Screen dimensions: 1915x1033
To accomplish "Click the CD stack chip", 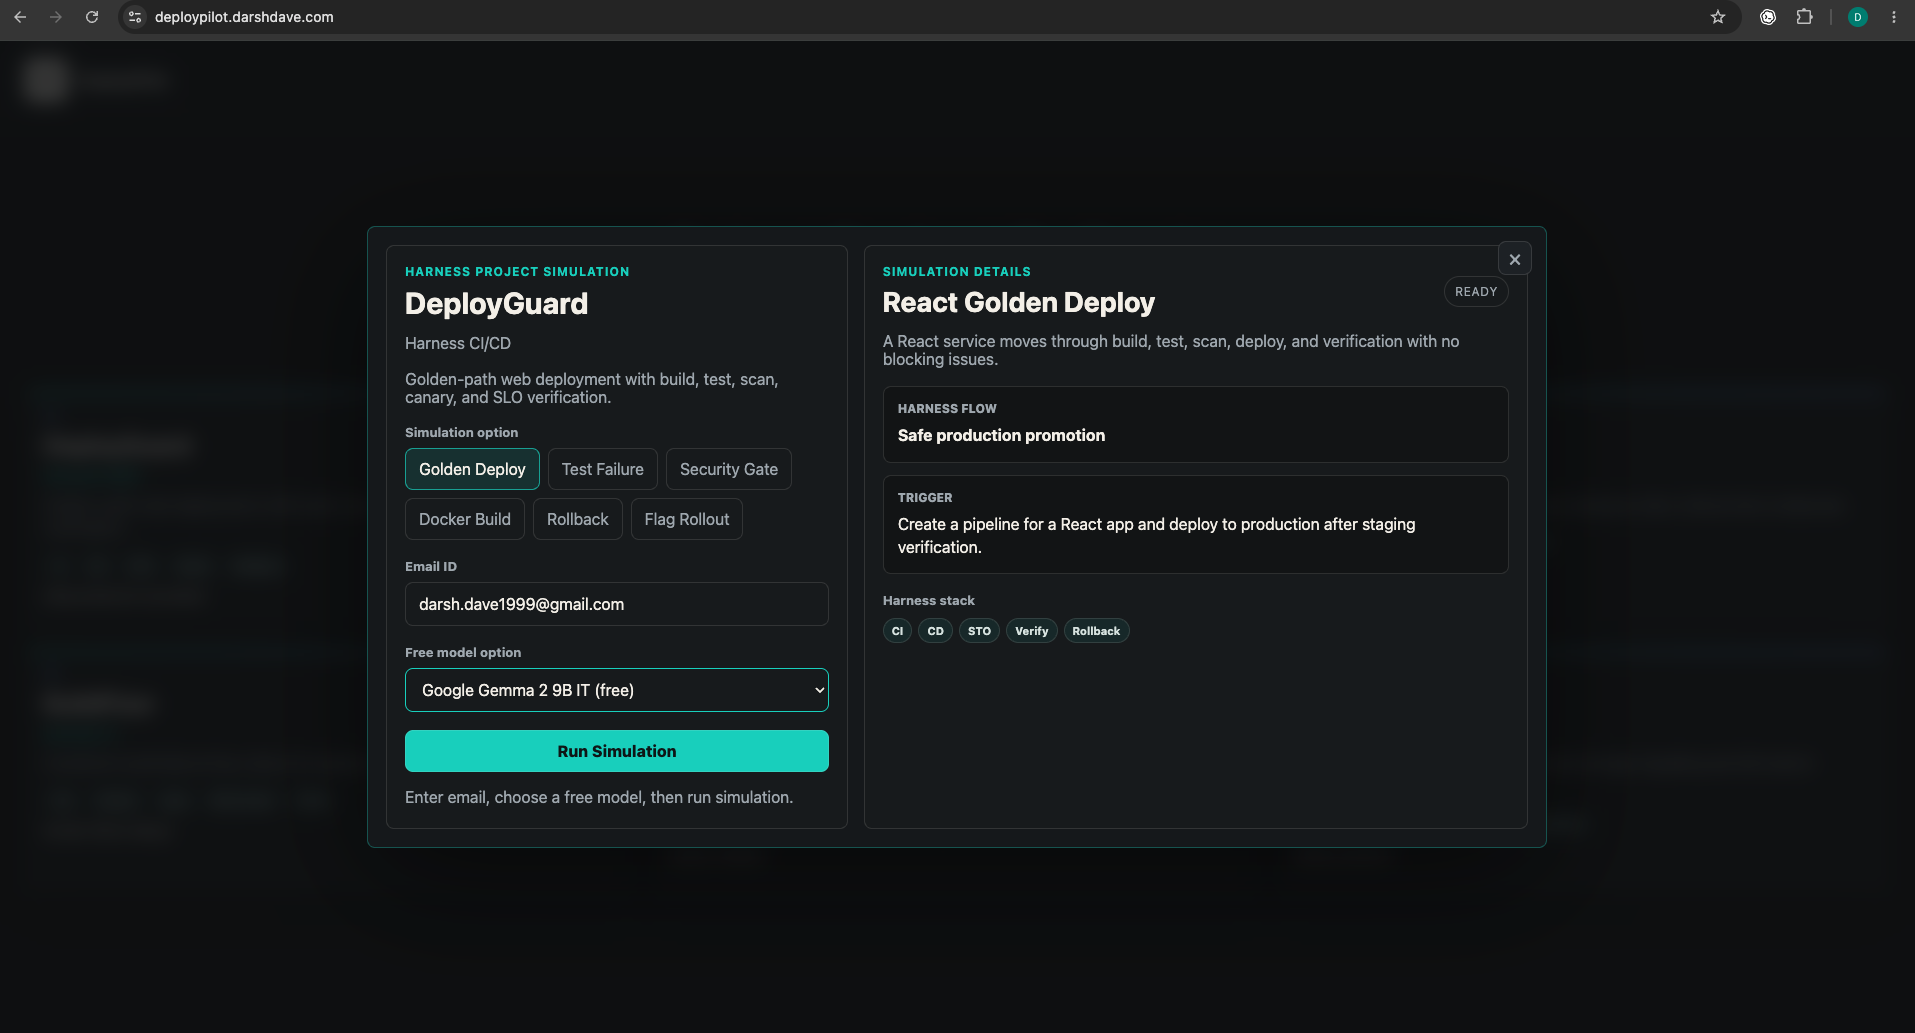I will [x=935, y=631].
